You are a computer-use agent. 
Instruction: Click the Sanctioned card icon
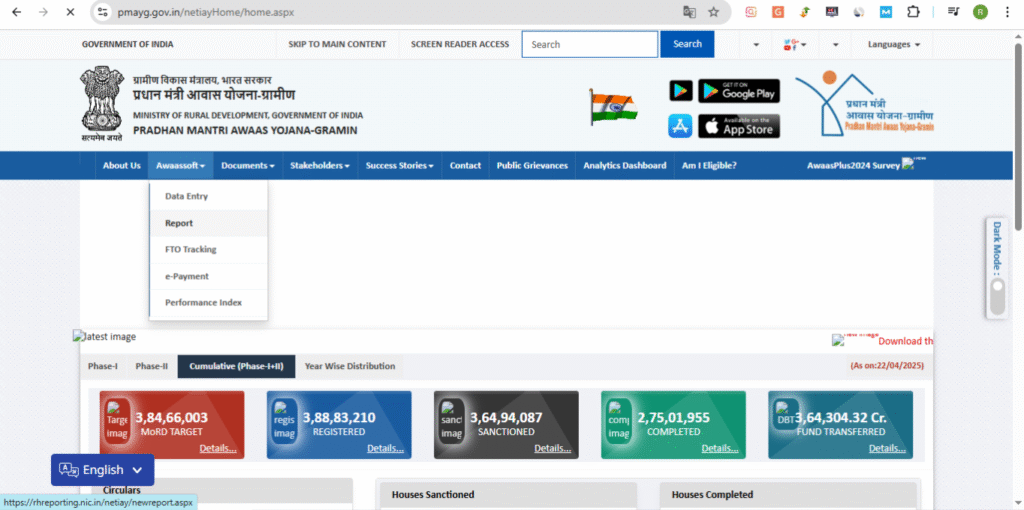(x=452, y=422)
